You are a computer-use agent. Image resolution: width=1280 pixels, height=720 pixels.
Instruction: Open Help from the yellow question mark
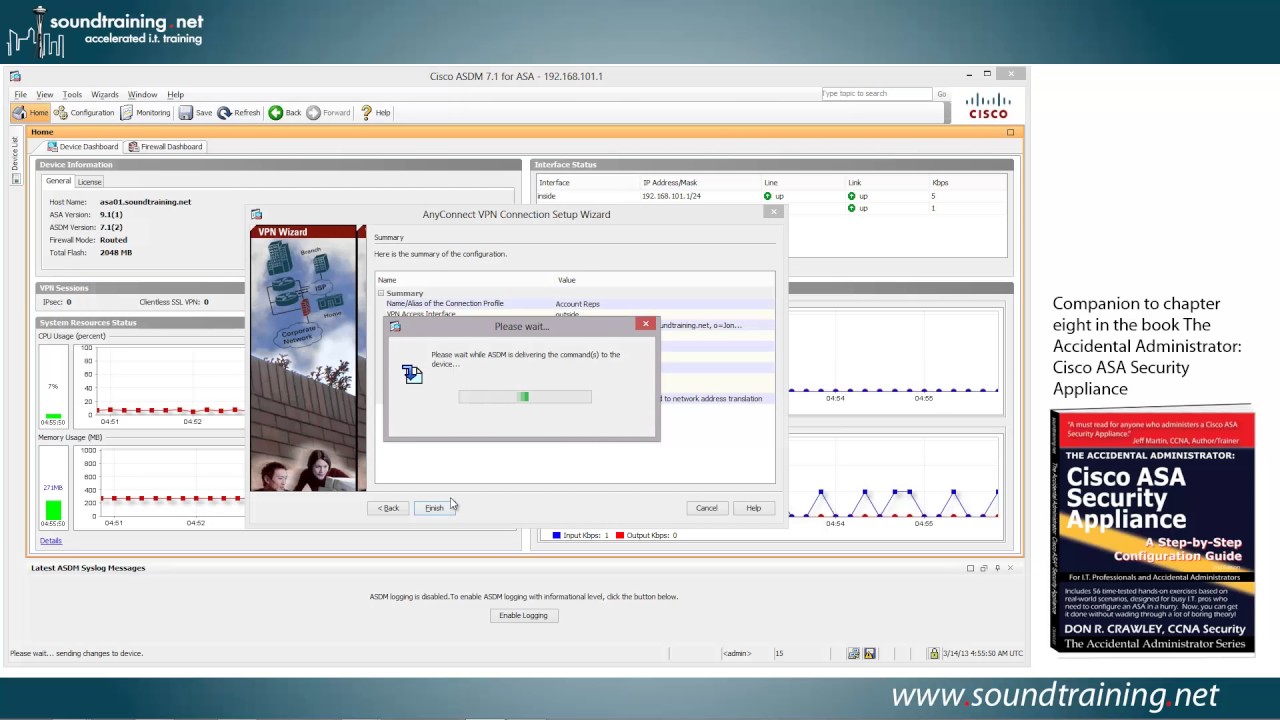[x=375, y=113]
